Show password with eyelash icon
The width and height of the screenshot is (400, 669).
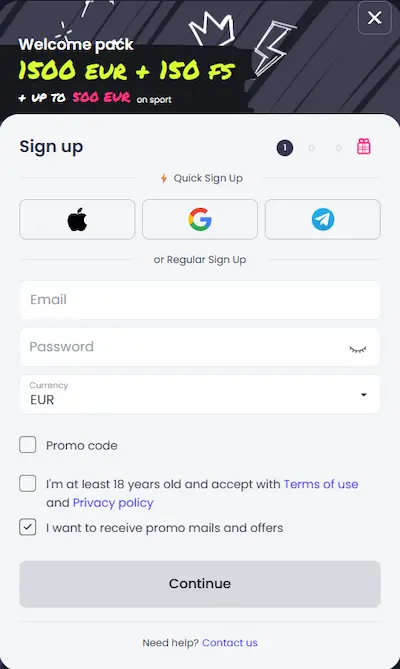click(x=358, y=349)
